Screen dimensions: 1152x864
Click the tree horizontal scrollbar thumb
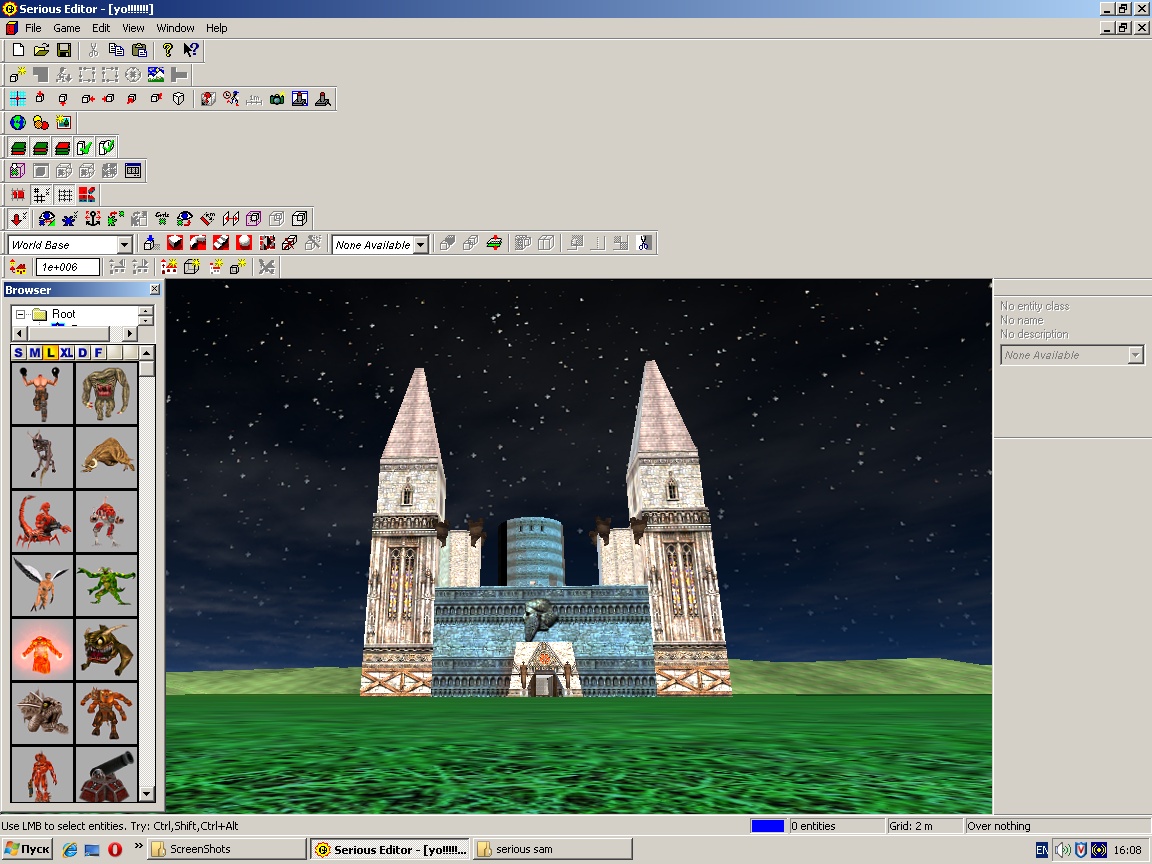pos(68,334)
